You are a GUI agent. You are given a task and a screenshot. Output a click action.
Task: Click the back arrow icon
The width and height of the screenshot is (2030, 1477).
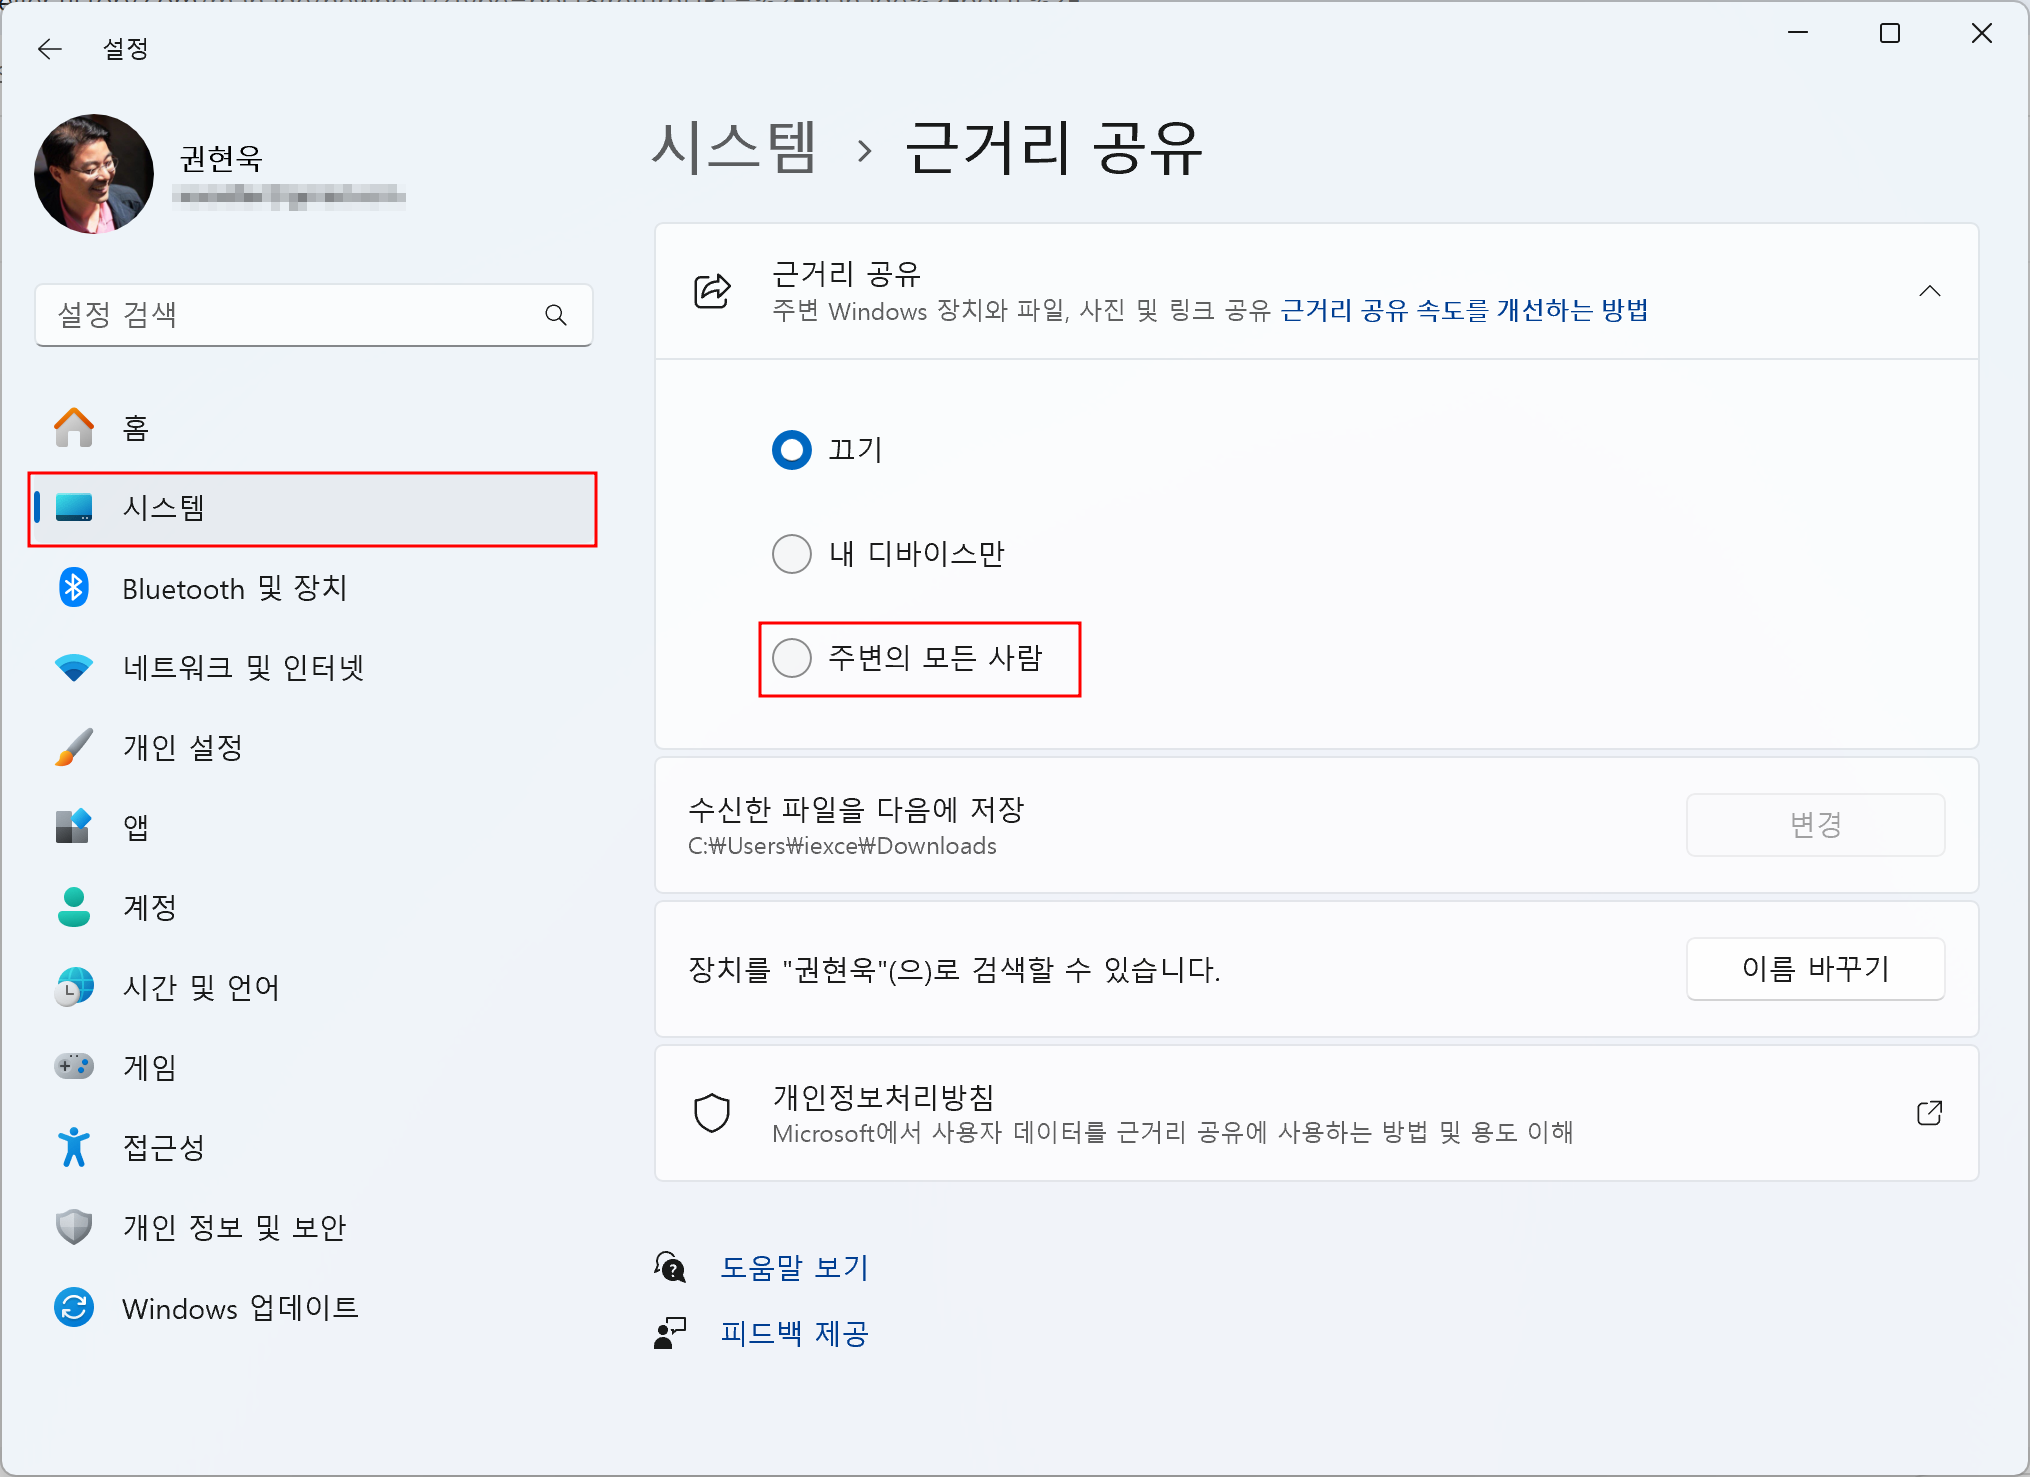(49, 48)
